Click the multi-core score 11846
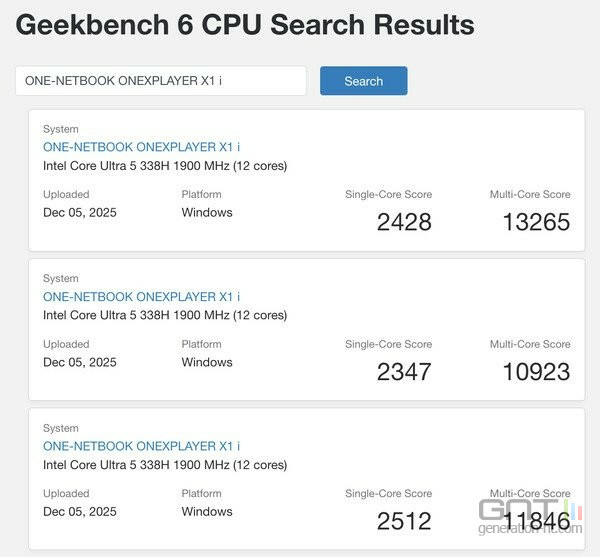This screenshot has width=600, height=557. tap(536, 521)
